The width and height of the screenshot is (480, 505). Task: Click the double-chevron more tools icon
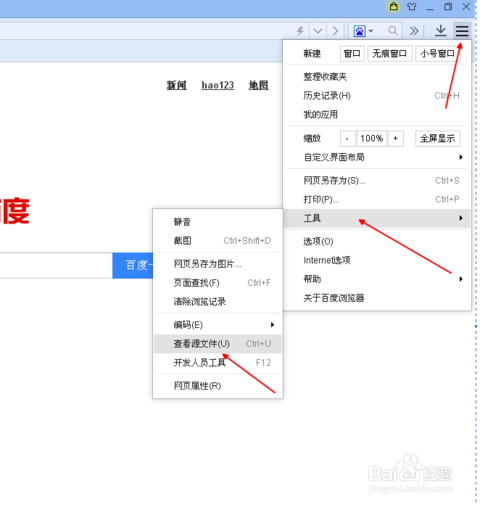tap(414, 31)
